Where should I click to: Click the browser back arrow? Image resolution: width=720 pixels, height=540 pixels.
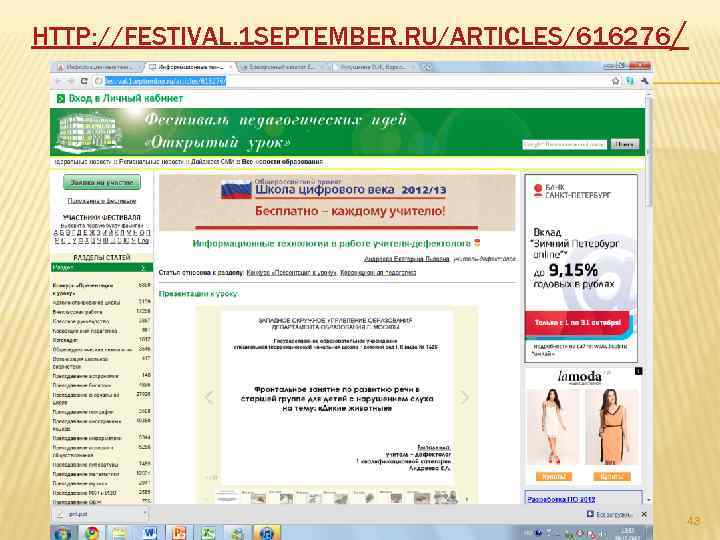[x=58, y=81]
